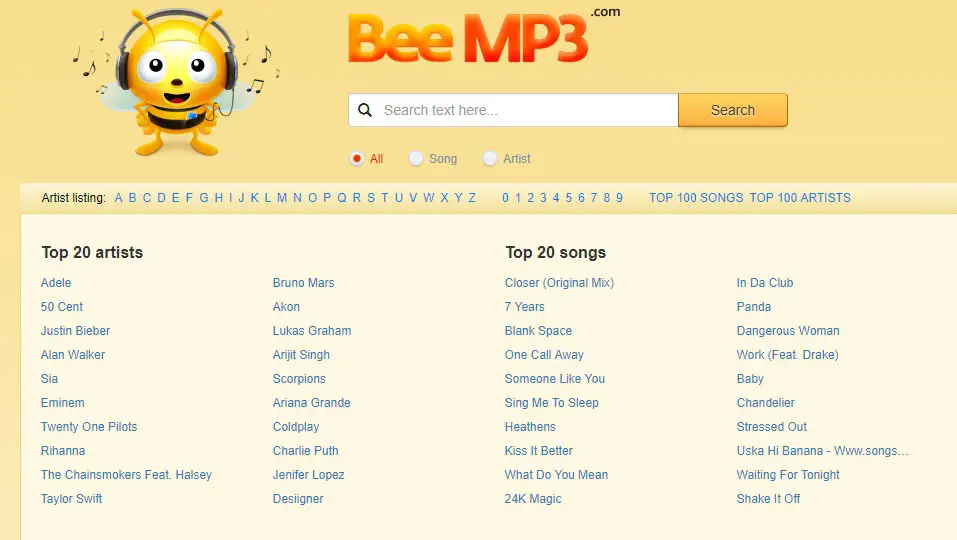Viewport: 957px width, 540px height.
Task: Open Dangerous Woman song link
Action: [788, 331]
